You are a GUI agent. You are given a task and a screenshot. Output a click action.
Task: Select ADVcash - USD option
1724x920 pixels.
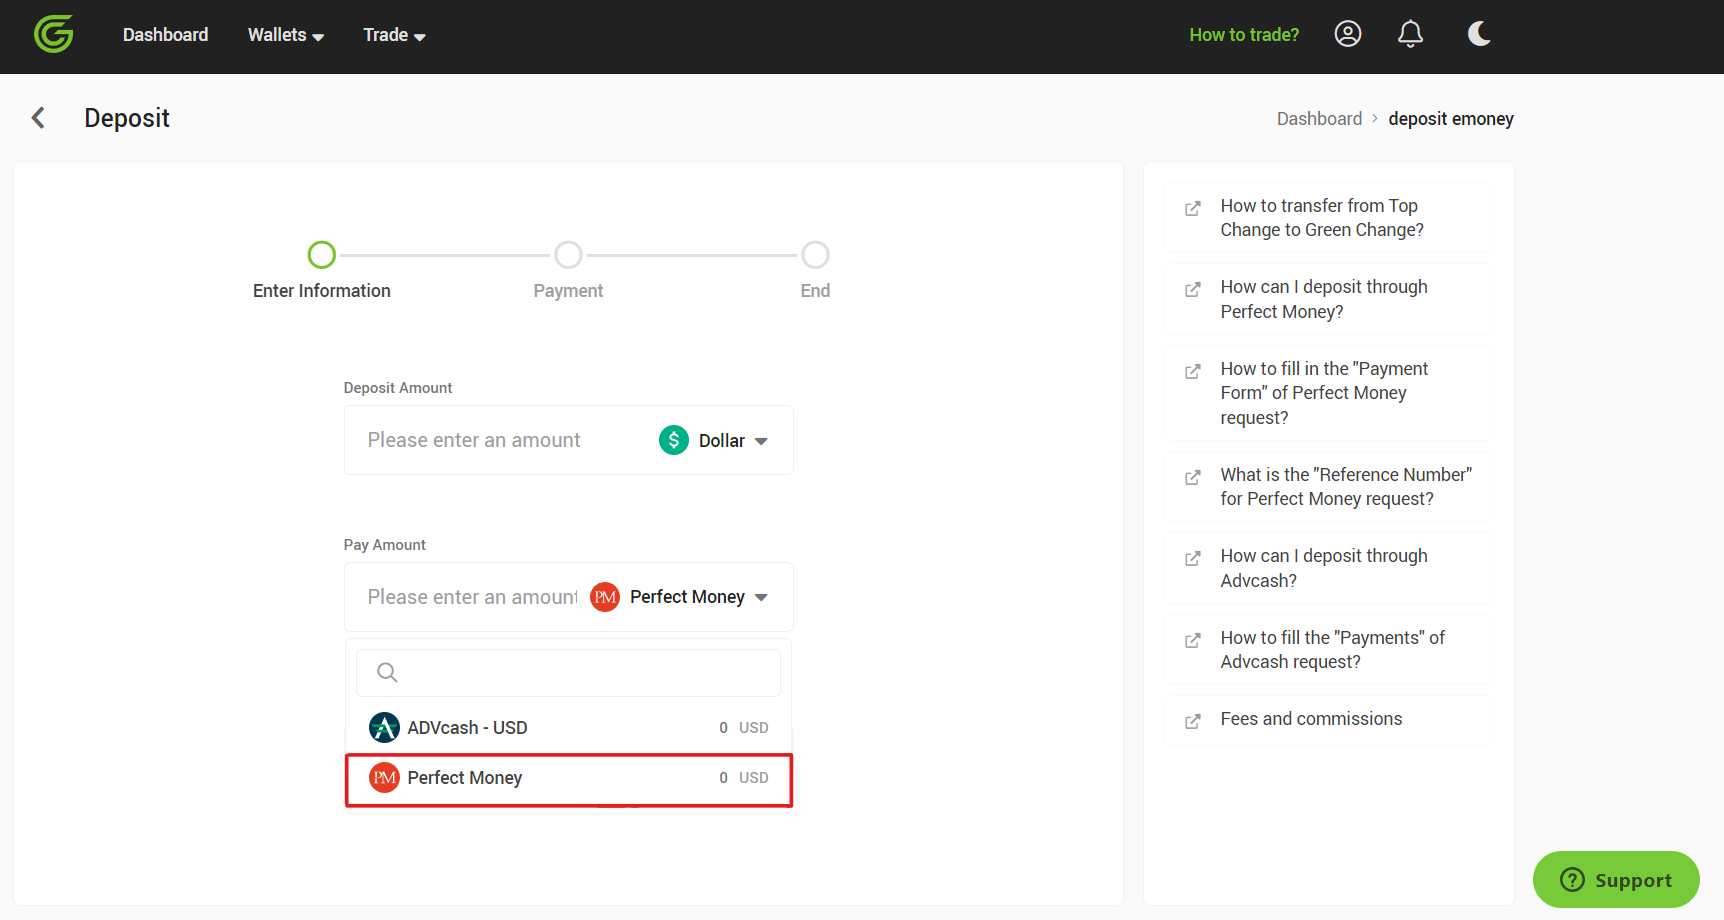[x=568, y=728]
